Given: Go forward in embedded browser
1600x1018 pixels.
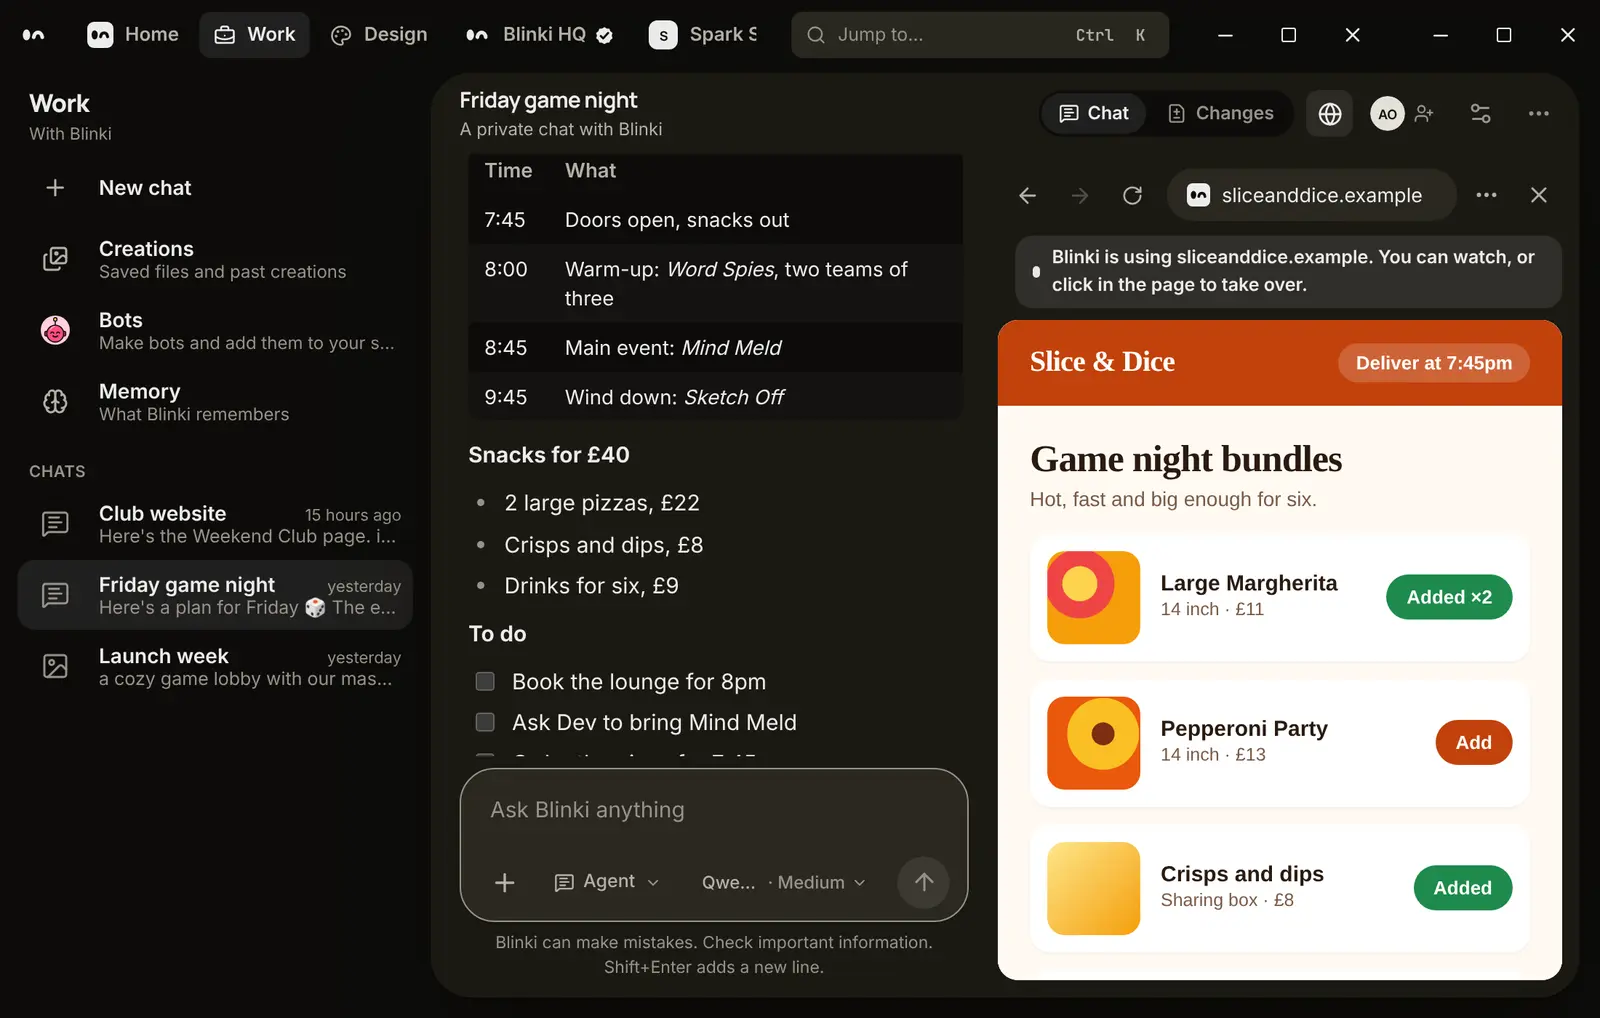Looking at the screenshot, I should pyautogui.click(x=1080, y=196).
